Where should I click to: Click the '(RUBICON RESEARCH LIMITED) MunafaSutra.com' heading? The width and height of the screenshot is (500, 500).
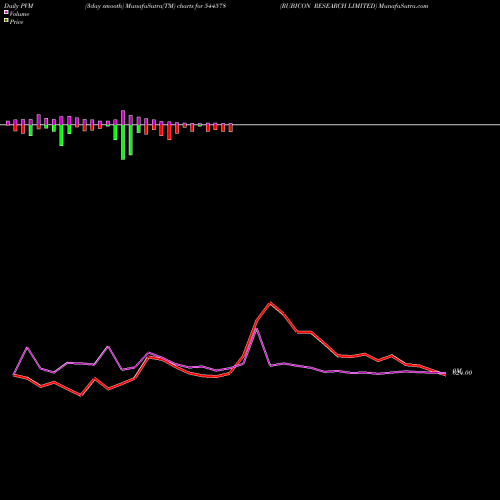coord(354,6)
